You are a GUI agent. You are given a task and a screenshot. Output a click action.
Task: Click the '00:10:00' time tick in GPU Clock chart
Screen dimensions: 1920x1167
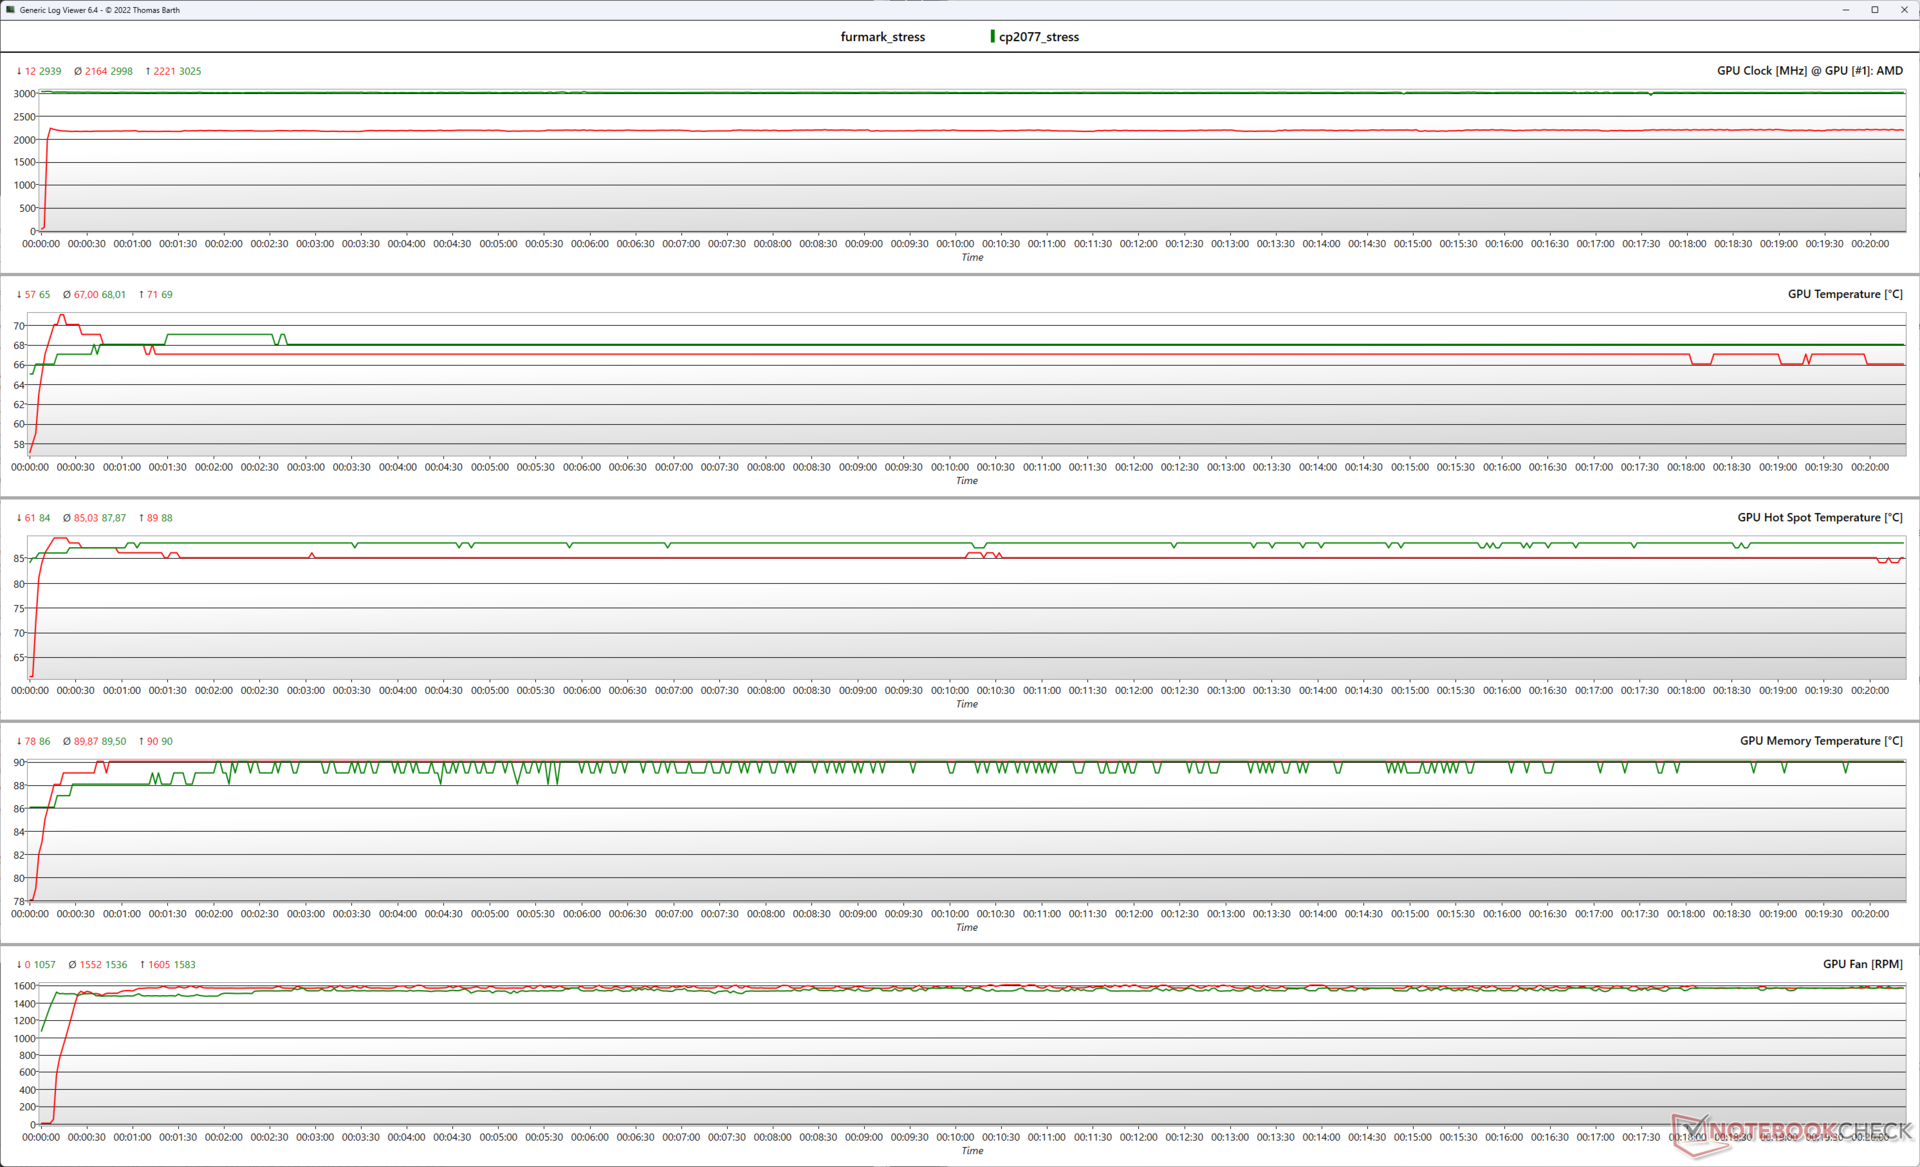[x=955, y=244]
